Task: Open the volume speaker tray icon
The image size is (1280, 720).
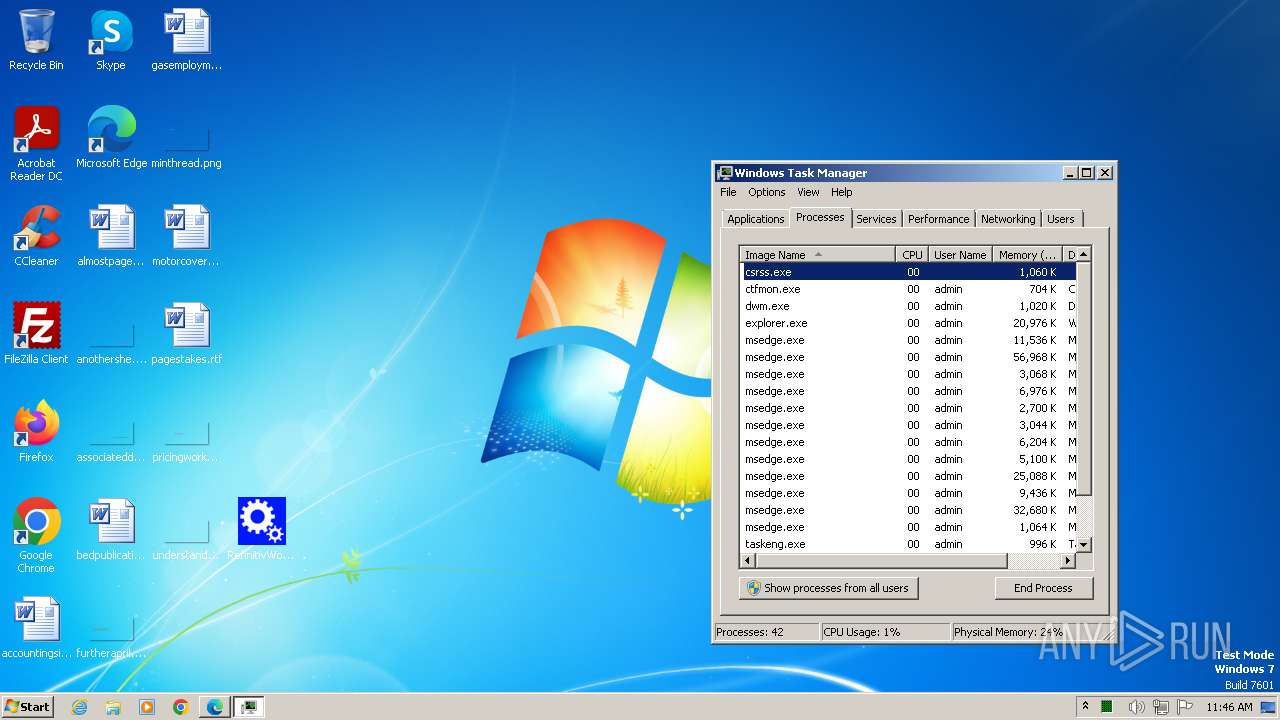Action: [x=1136, y=707]
